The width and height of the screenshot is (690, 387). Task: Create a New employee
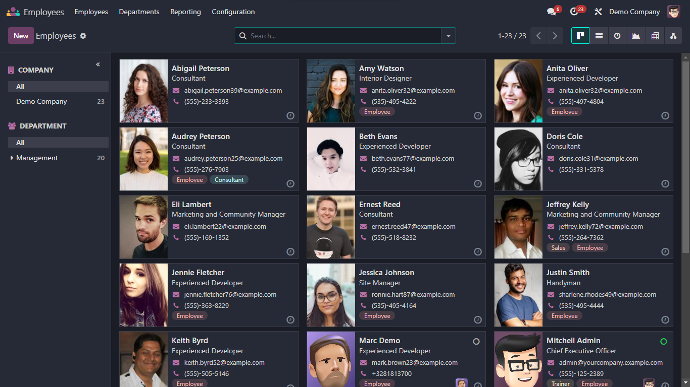pos(21,36)
